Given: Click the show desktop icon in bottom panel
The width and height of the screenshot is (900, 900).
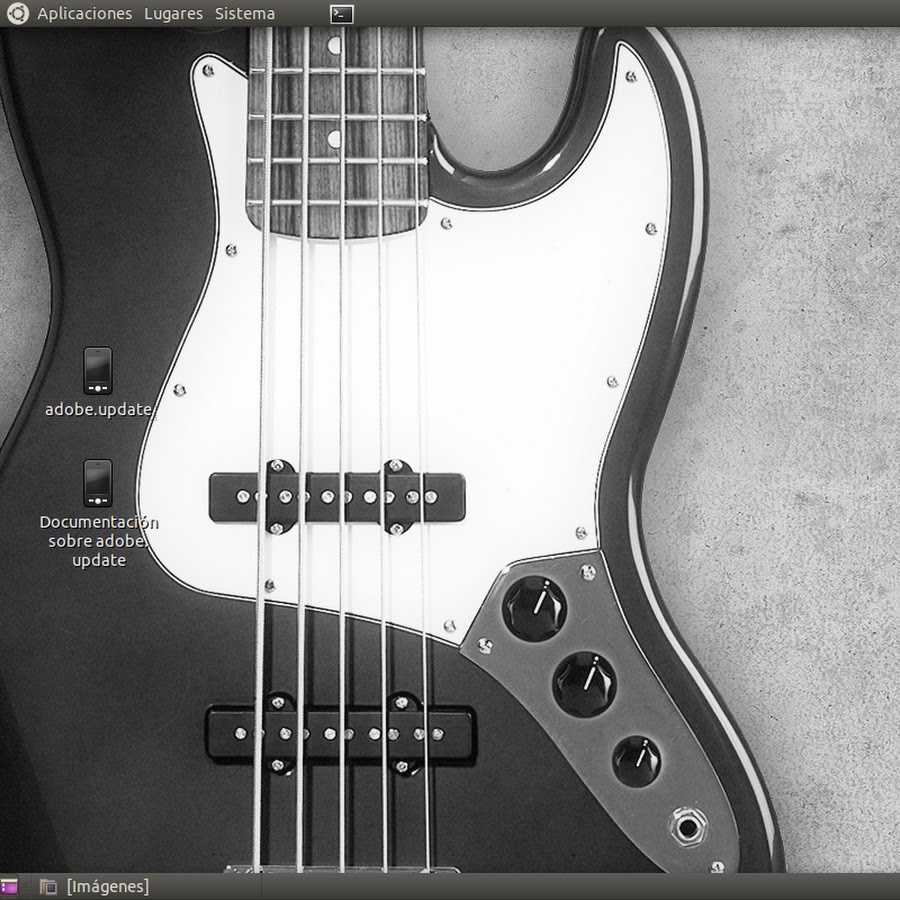Looking at the screenshot, I should (9, 886).
